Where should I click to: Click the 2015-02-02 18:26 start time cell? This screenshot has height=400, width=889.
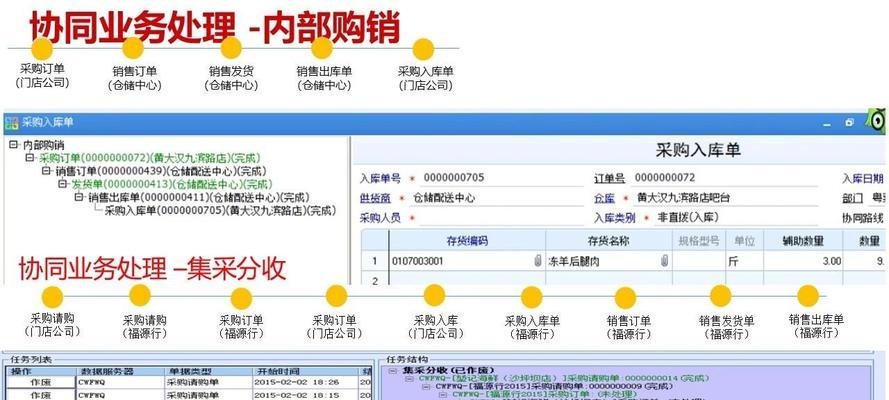305,382
